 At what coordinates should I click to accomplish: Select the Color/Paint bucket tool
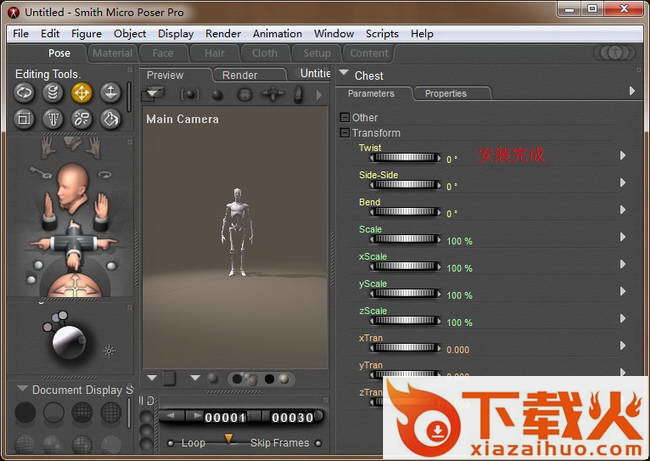(110, 119)
